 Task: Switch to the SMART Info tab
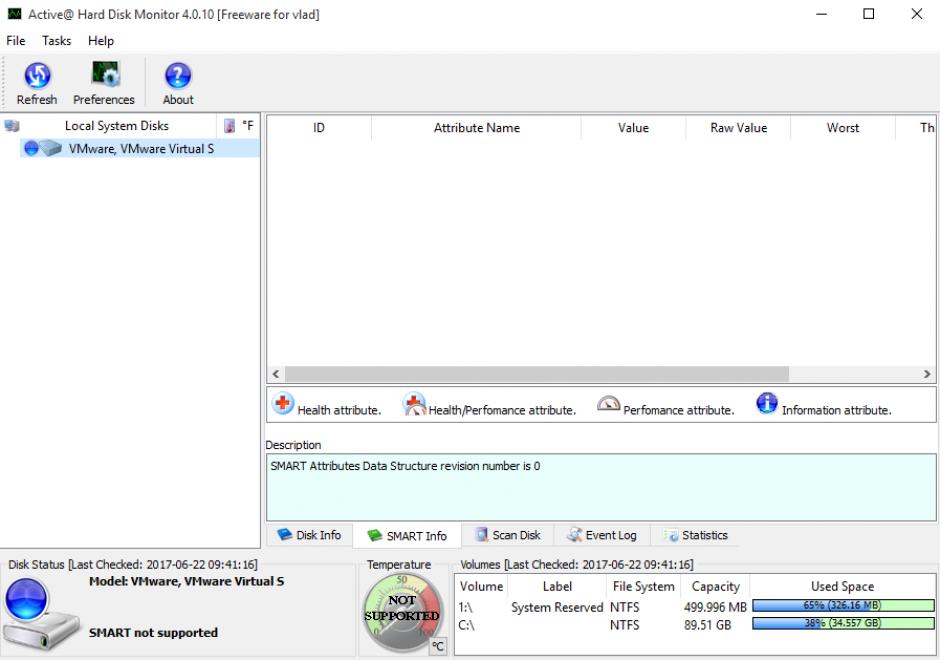[x=407, y=536]
